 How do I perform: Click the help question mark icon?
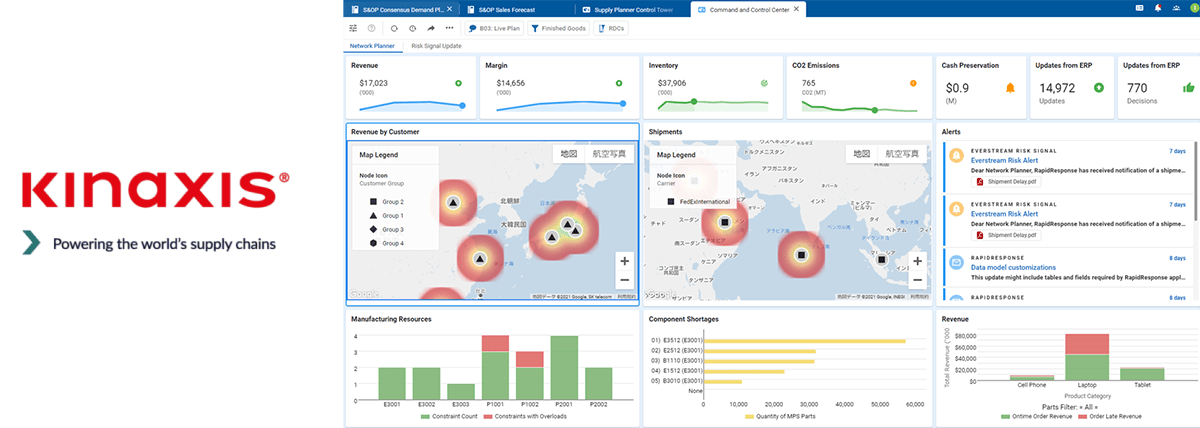click(x=372, y=28)
